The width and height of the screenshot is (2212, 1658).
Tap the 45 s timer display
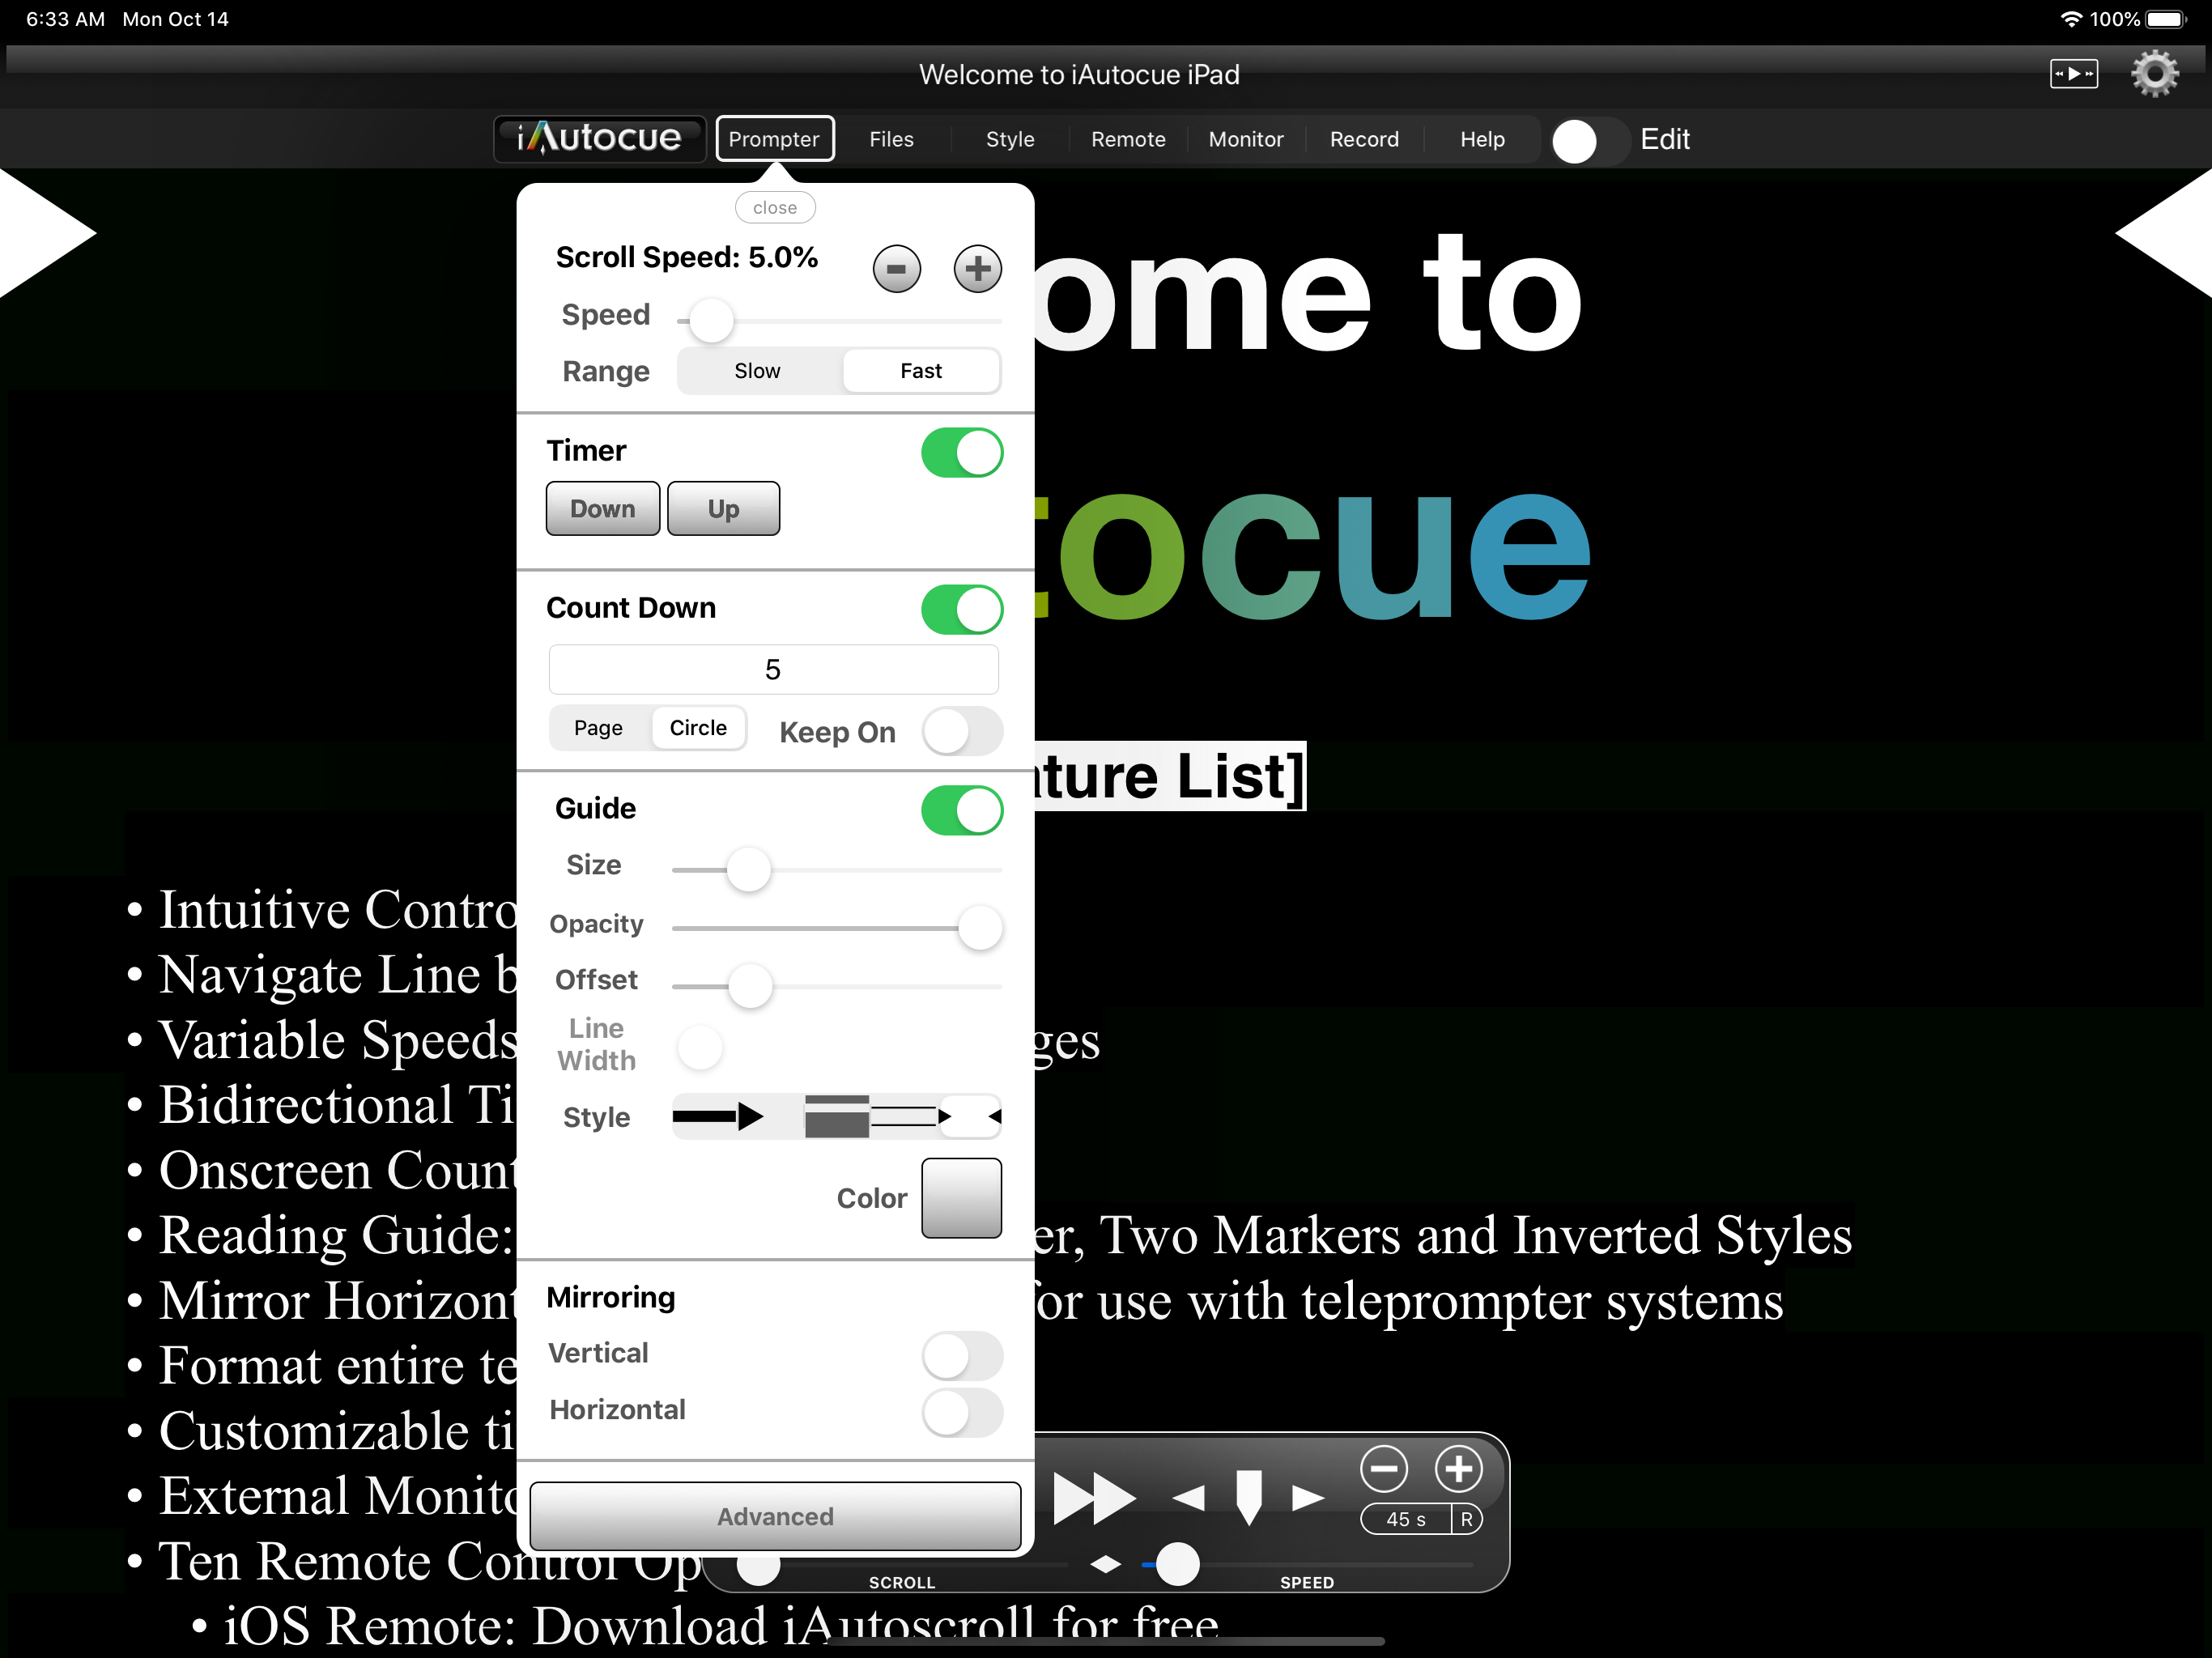[1406, 1519]
